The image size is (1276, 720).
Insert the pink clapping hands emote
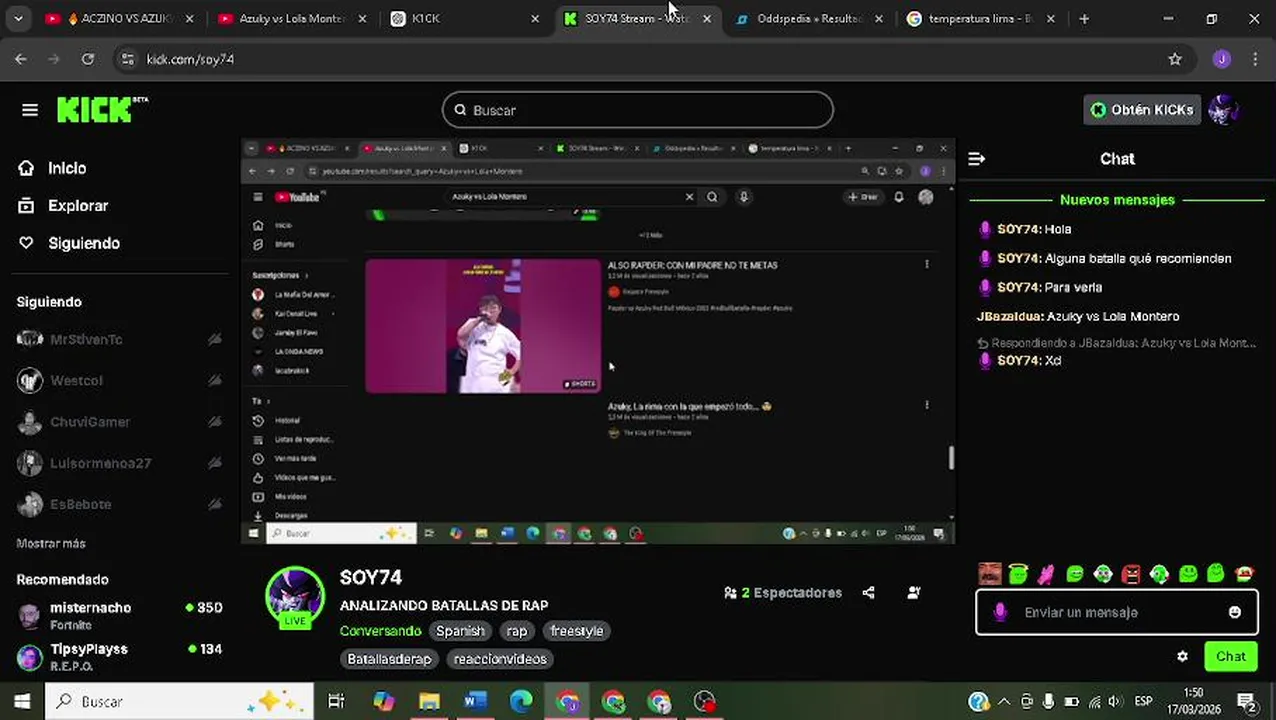pos(1046,574)
